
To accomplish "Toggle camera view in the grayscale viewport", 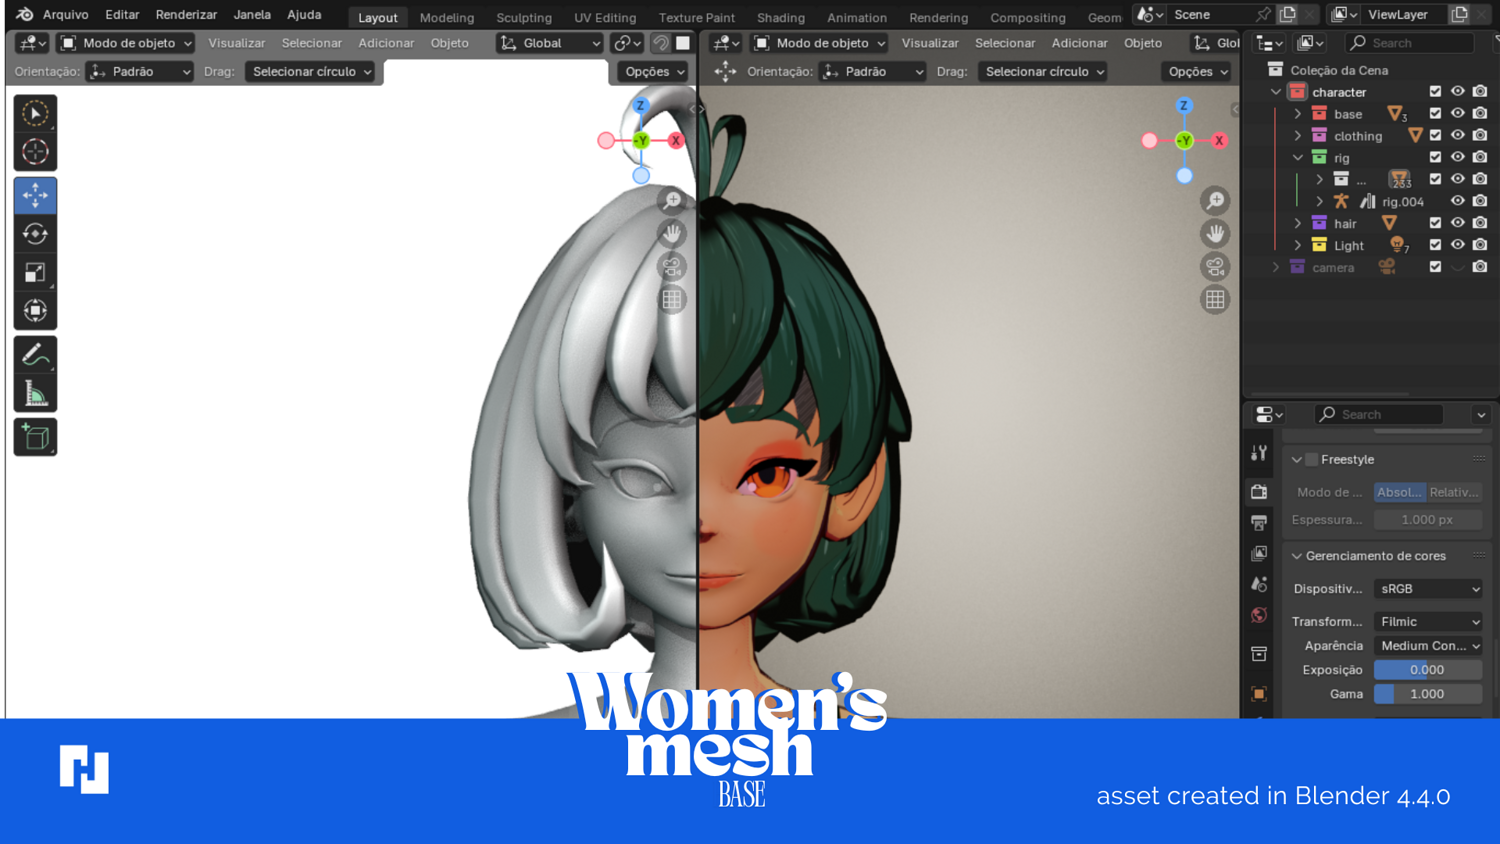I will tap(672, 267).
